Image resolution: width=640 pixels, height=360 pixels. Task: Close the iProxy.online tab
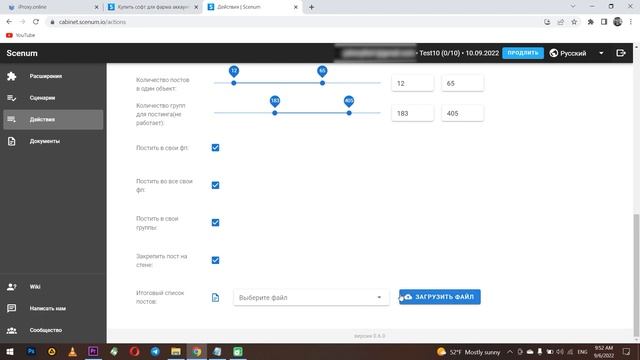[96, 7]
